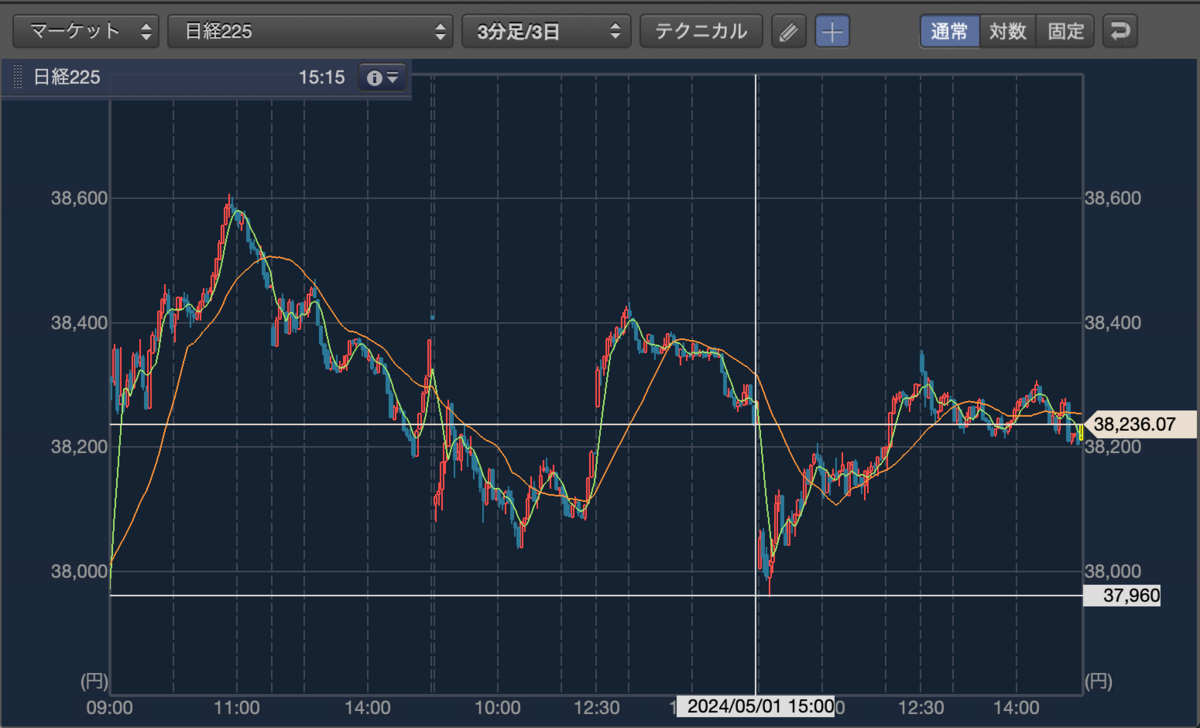Image resolution: width=1200 pixels, height=728 pixels.
Task: Toggle the crosshair cursor tool
Action: 832,31
